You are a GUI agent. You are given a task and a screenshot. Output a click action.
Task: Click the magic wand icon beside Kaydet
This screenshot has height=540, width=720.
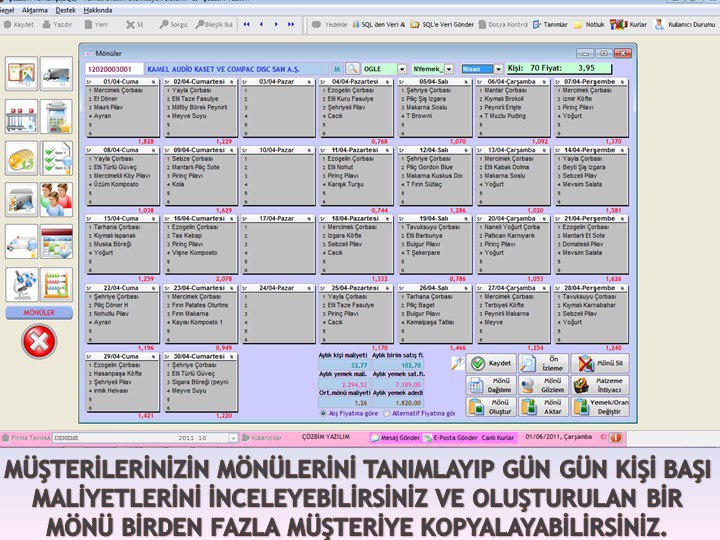(x=456, y=364)
